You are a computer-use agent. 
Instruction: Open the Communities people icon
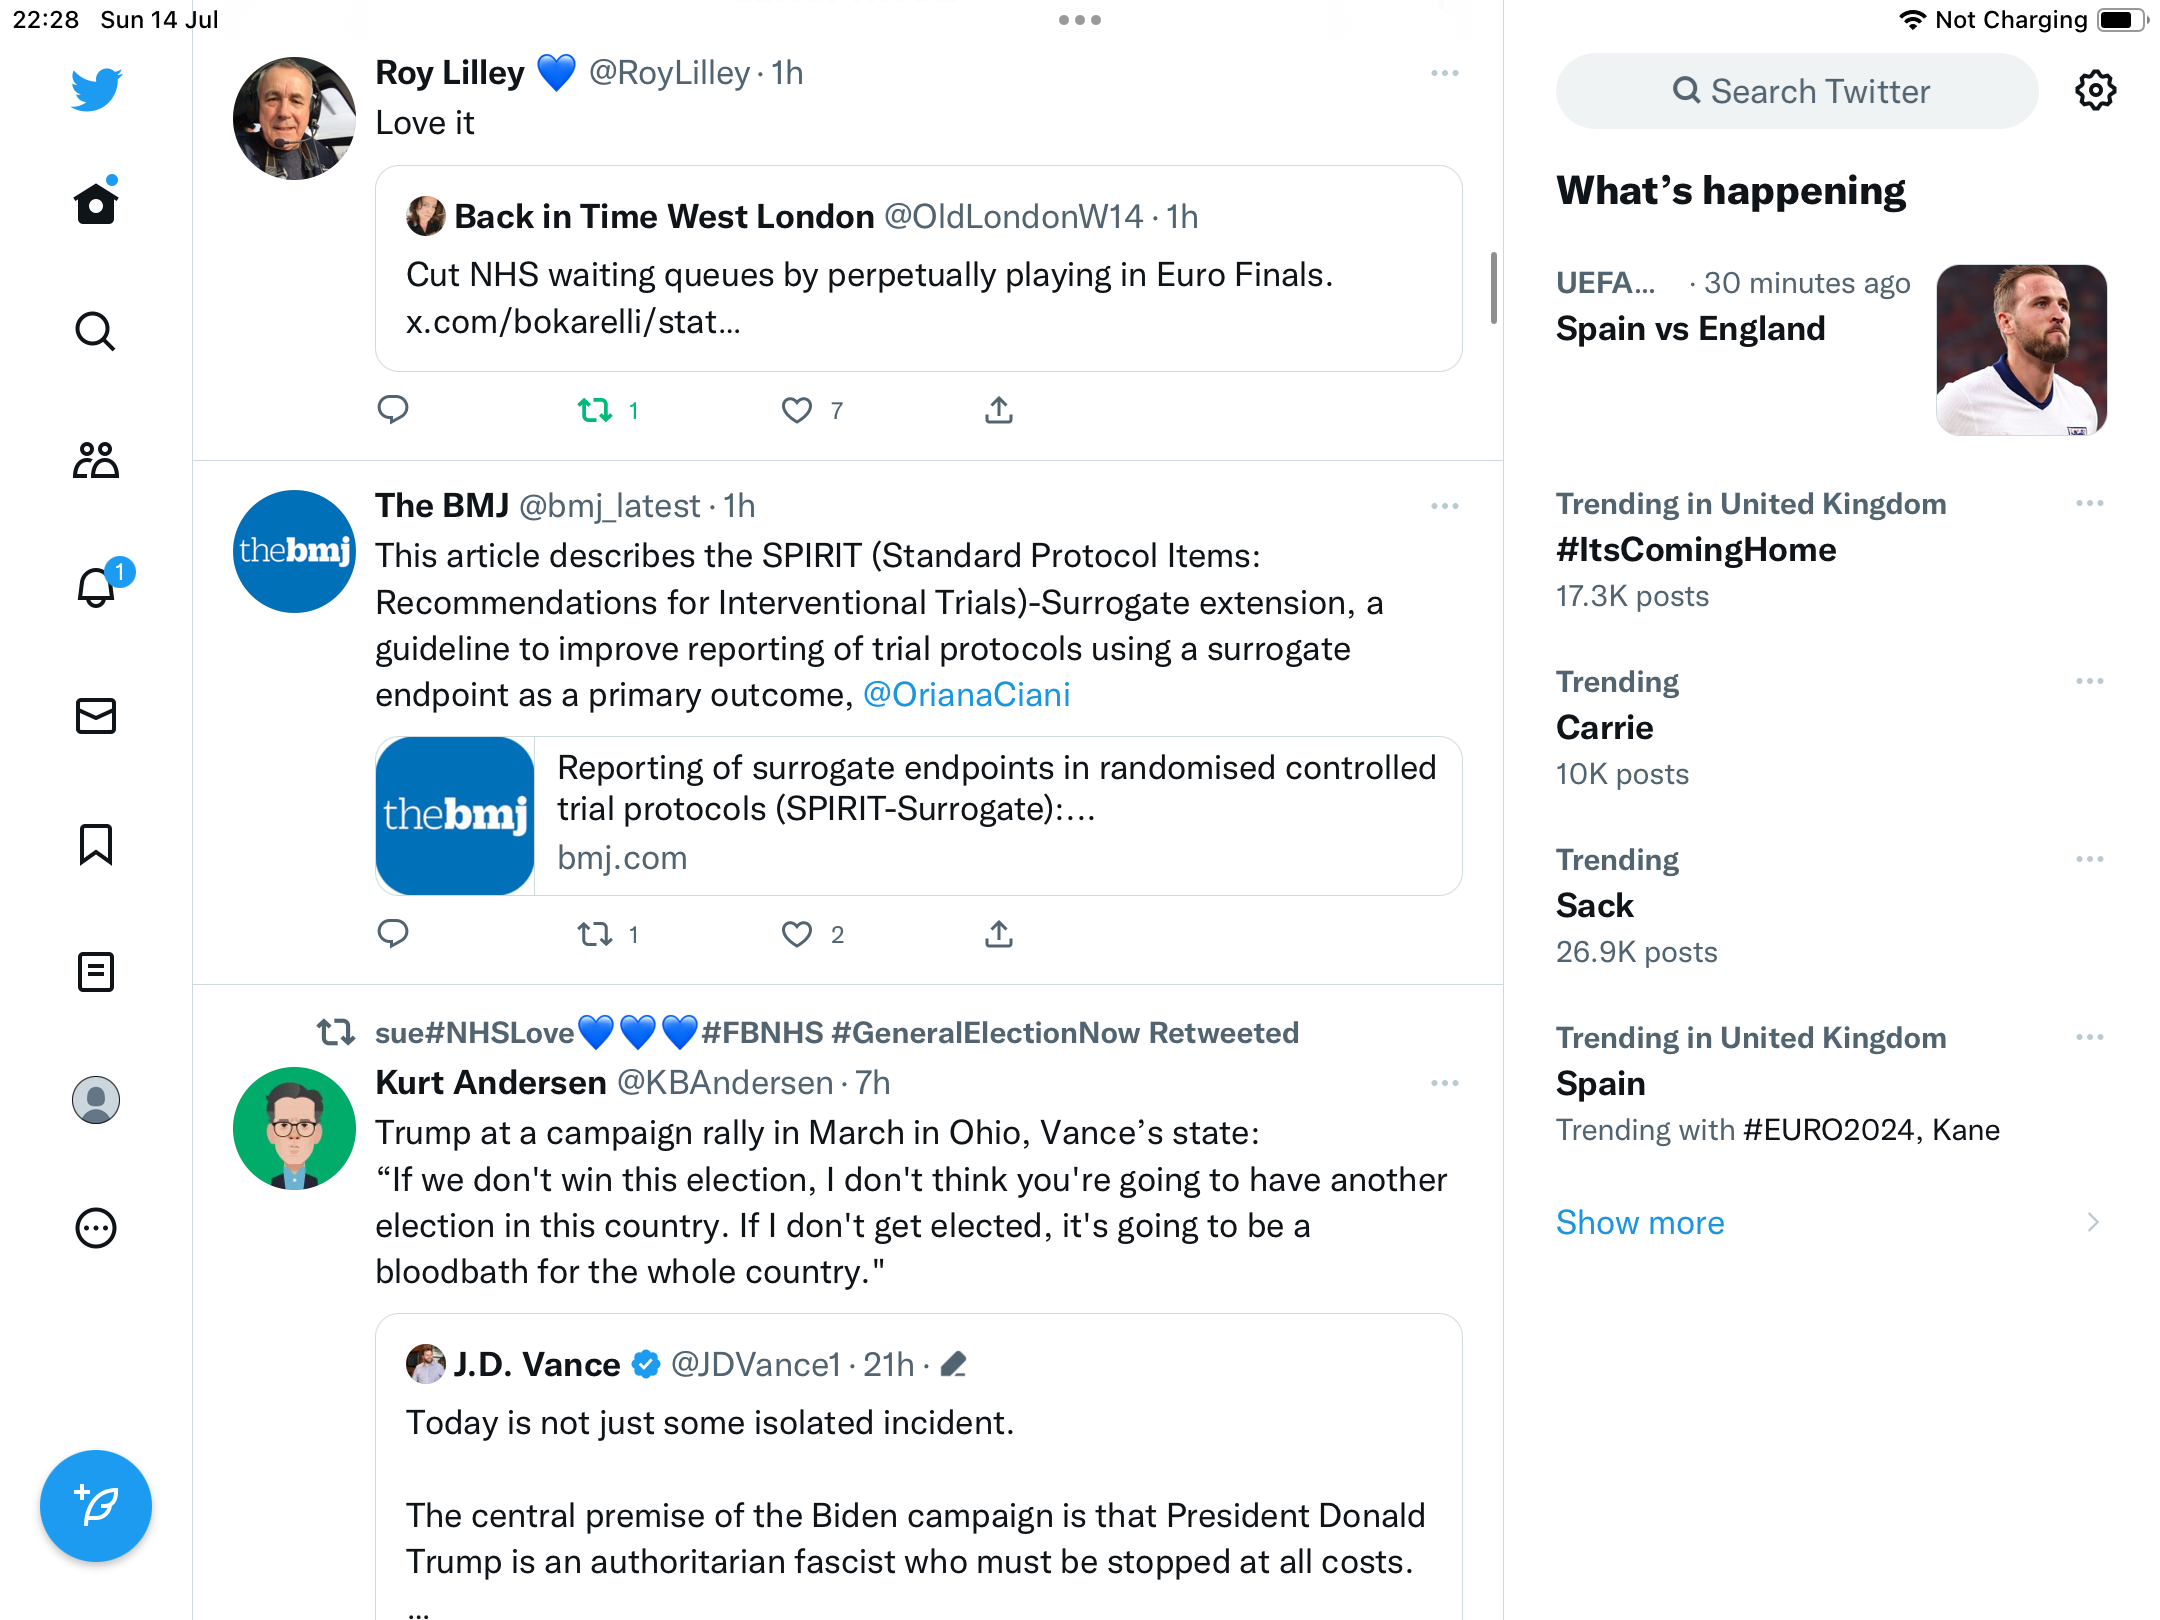(96, 460)
